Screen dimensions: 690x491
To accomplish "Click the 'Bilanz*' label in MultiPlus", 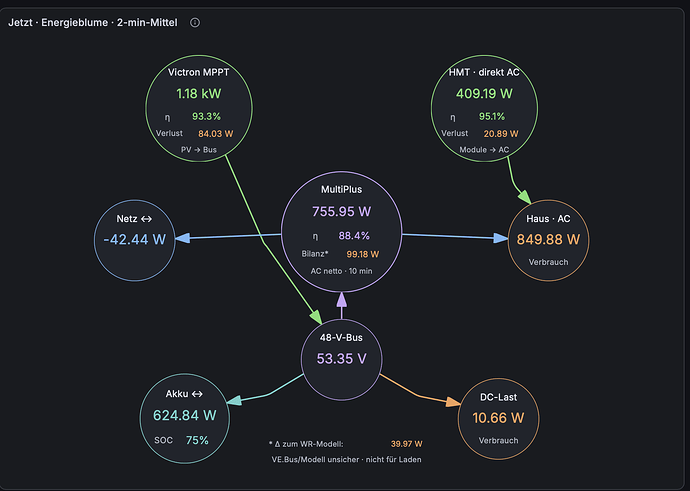I will click(x=315, y=254).
